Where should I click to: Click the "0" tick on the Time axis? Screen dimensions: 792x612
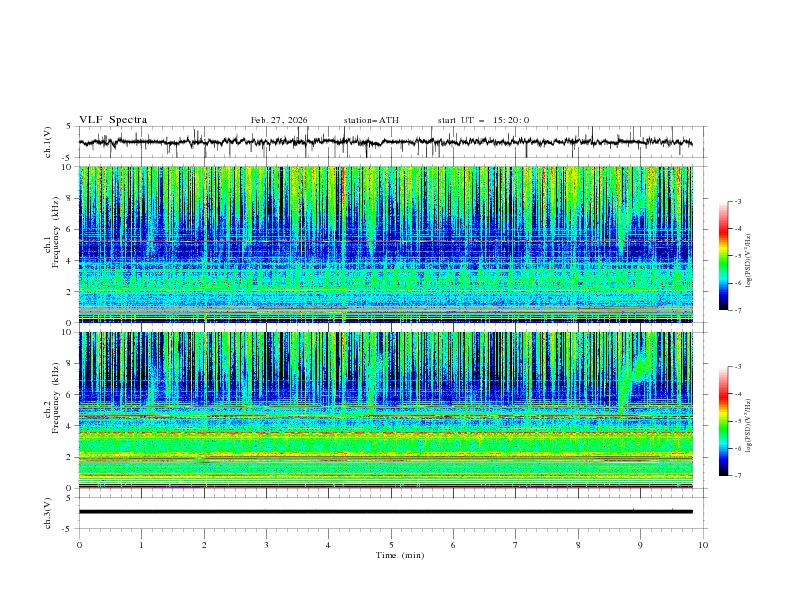point(79,545)
